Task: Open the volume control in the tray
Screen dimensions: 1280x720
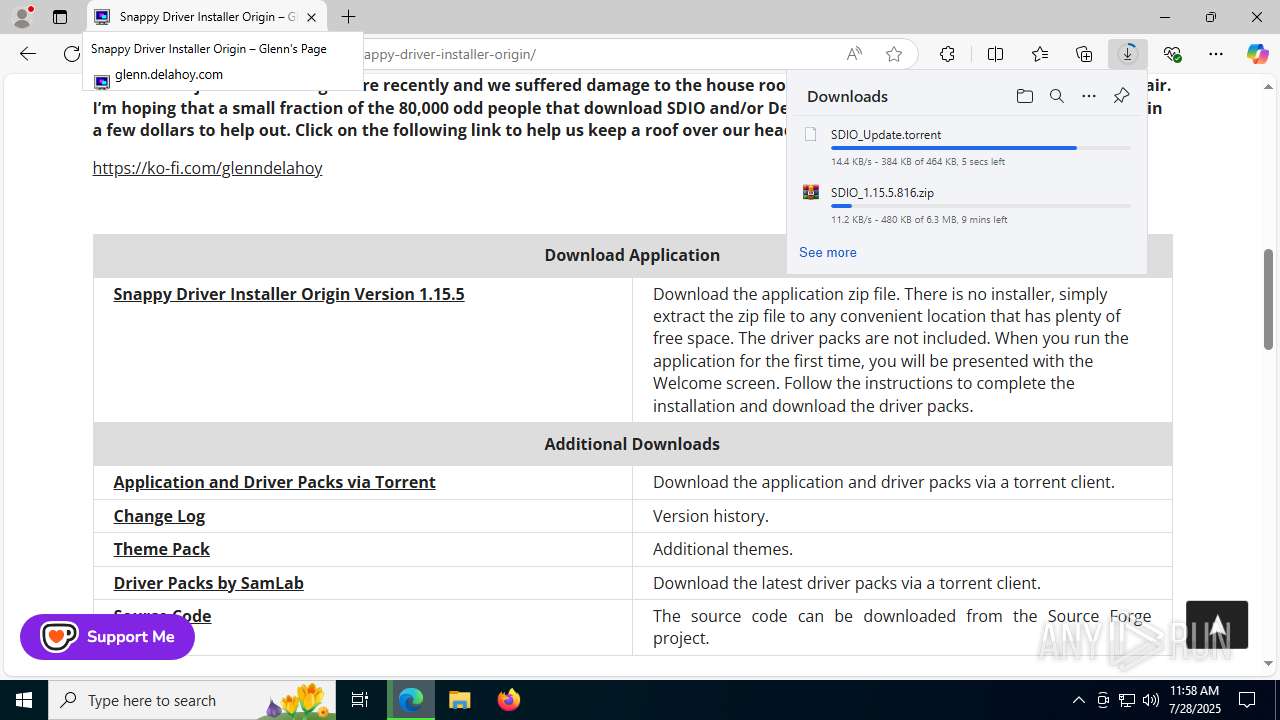Action: tap(1151, 700)
